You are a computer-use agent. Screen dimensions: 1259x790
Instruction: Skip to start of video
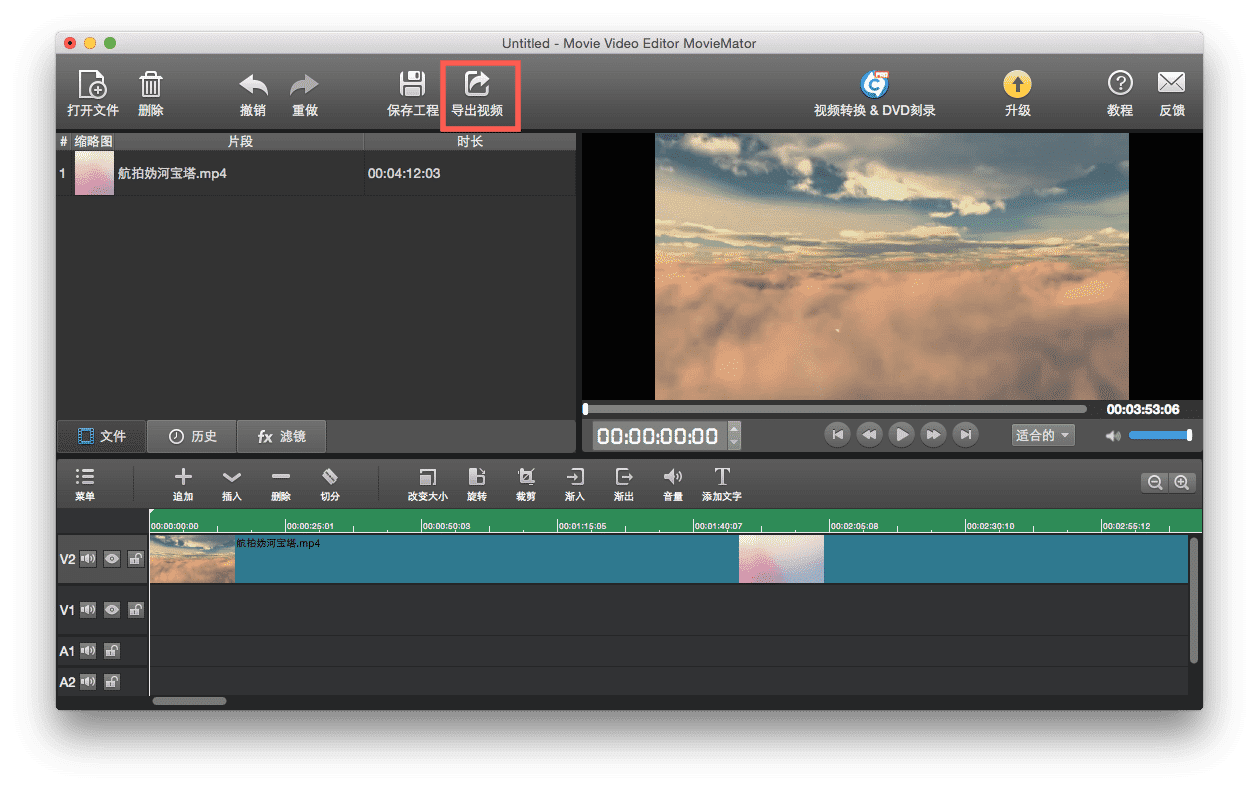pos(838,435)
